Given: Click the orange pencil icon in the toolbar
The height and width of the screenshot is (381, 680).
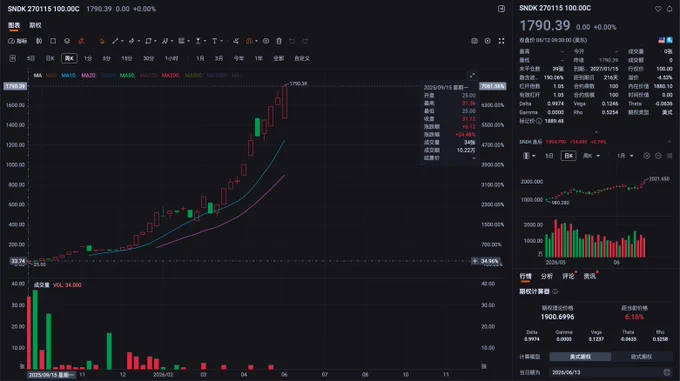Looking at the screenshot, I should coord(81,41).
